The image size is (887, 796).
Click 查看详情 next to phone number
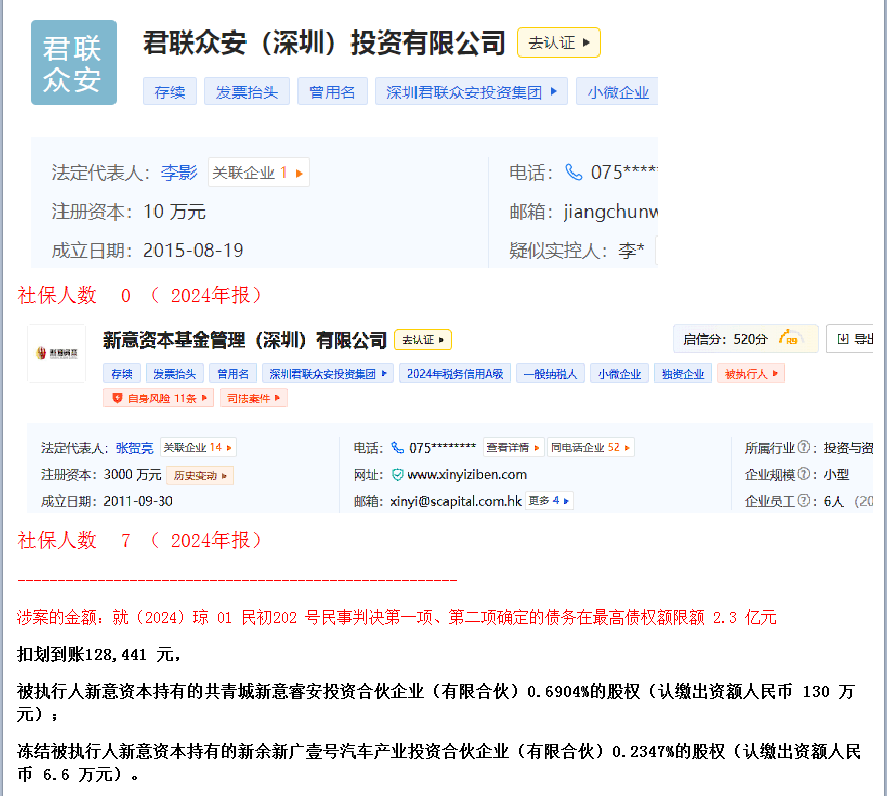click(x=513, y=448)
